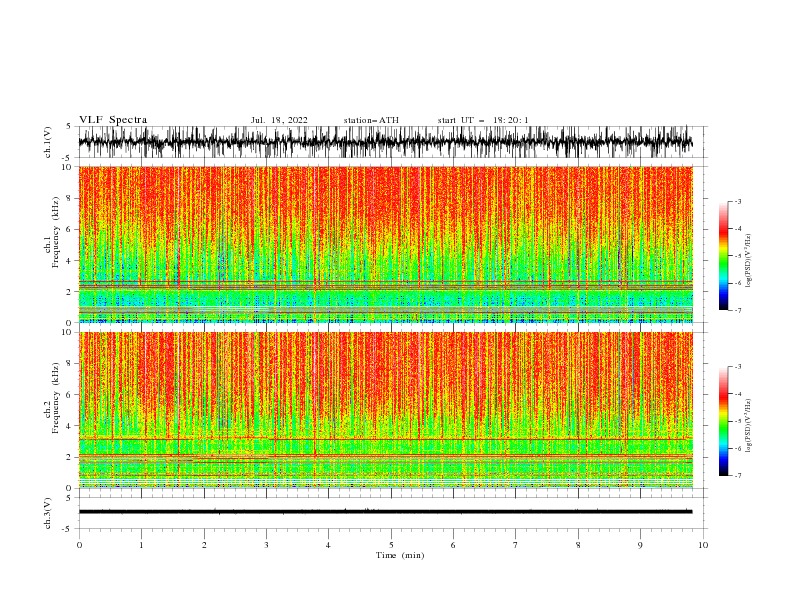Screen dimensions: 792x612
Task: Select the 'station=ATH' label
Action: pyautogui.click(x=371, y=120)
